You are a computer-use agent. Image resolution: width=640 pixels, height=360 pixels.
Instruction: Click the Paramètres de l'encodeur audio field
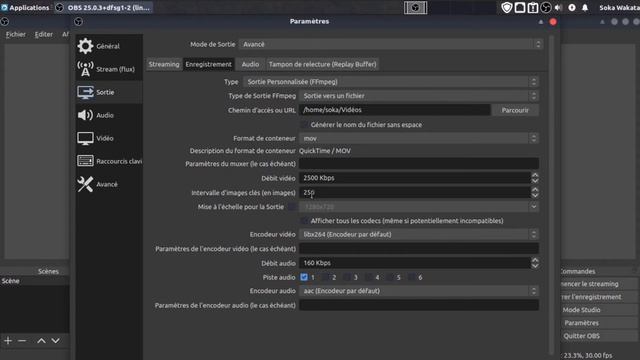tap(419, 305)
